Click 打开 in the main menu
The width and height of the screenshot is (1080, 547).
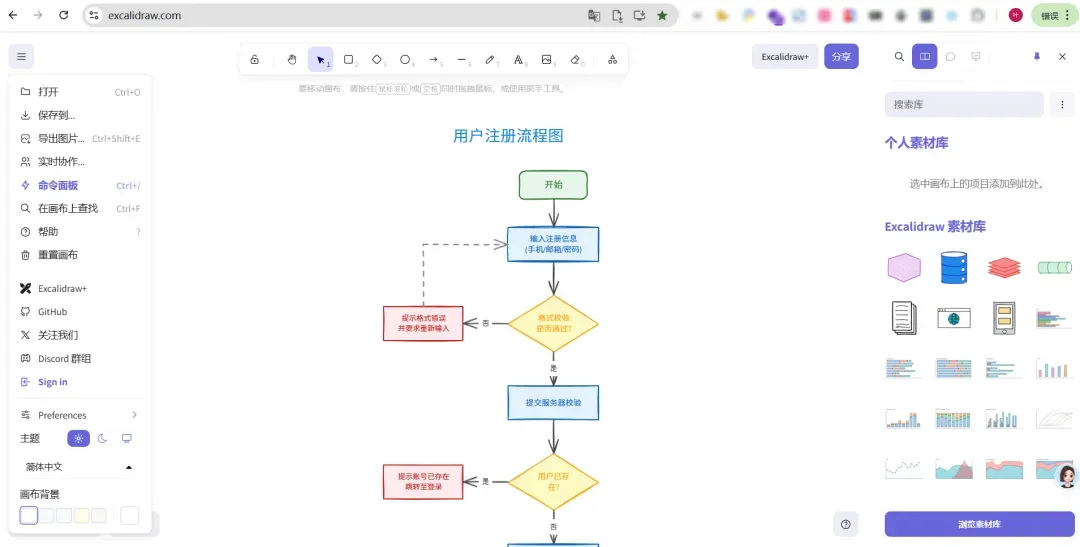(x=80, y=92)
